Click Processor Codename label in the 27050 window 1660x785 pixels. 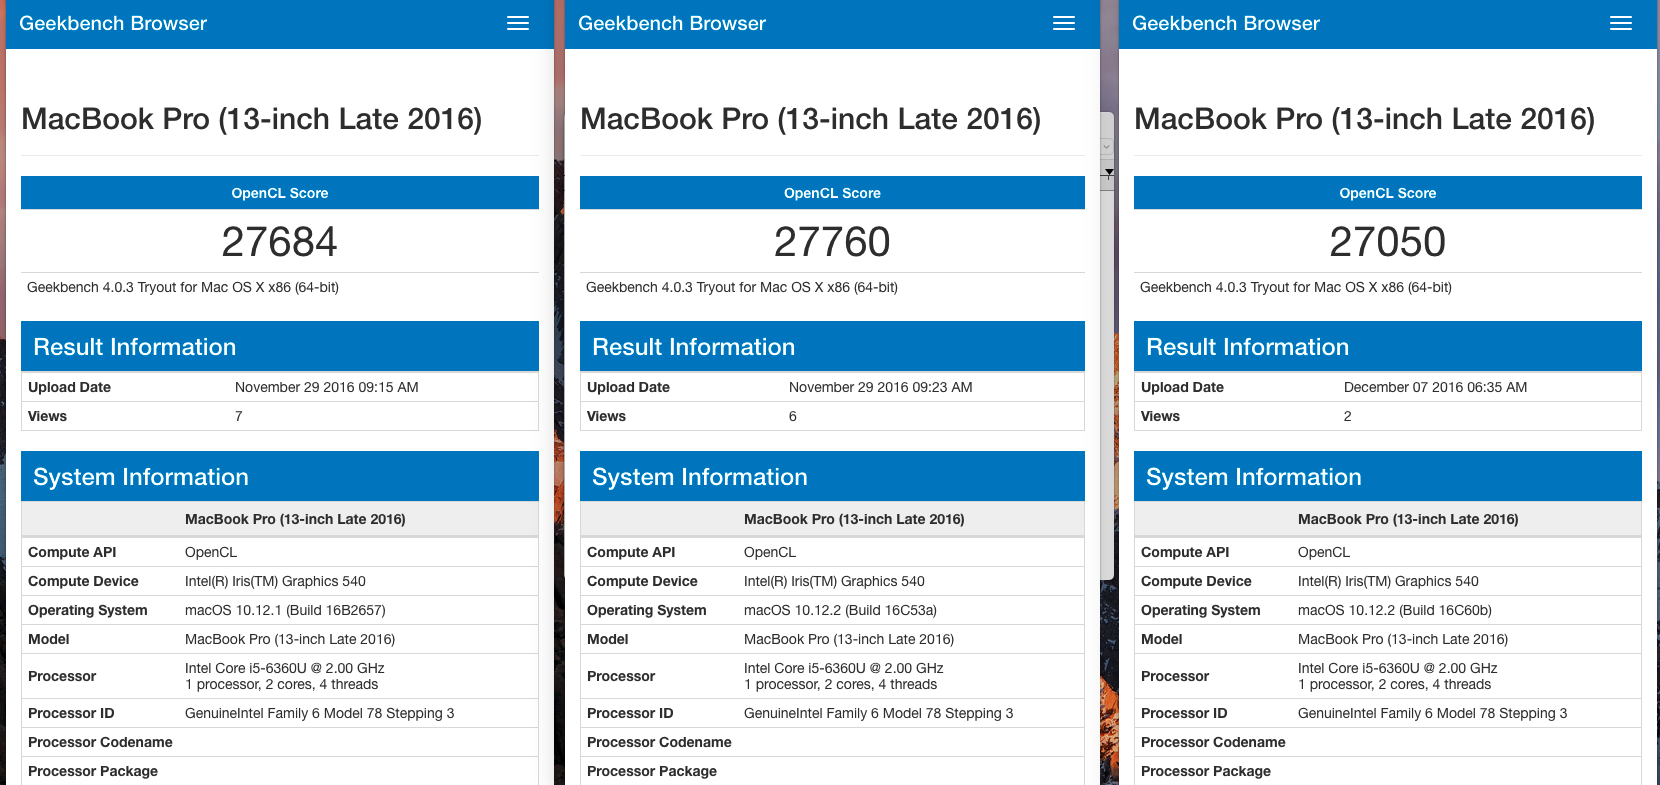[1213, 742]
